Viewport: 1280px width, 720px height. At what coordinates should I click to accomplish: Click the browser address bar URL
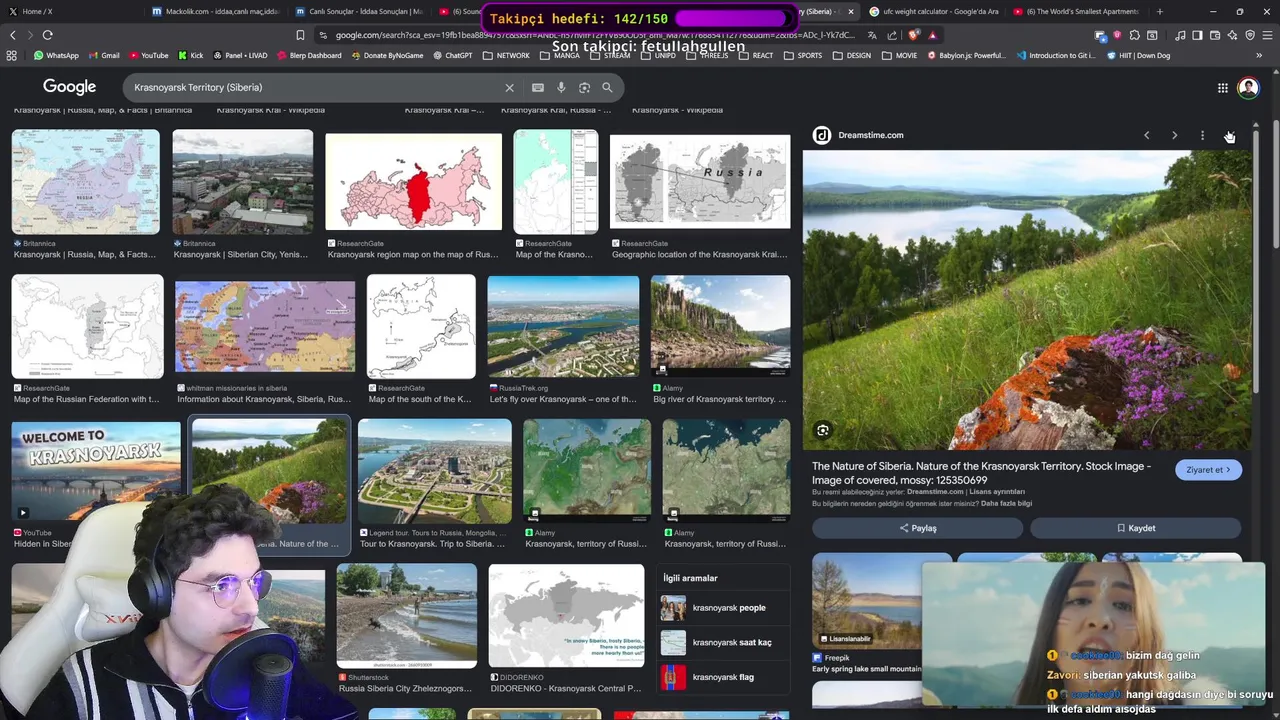point(595,35)
